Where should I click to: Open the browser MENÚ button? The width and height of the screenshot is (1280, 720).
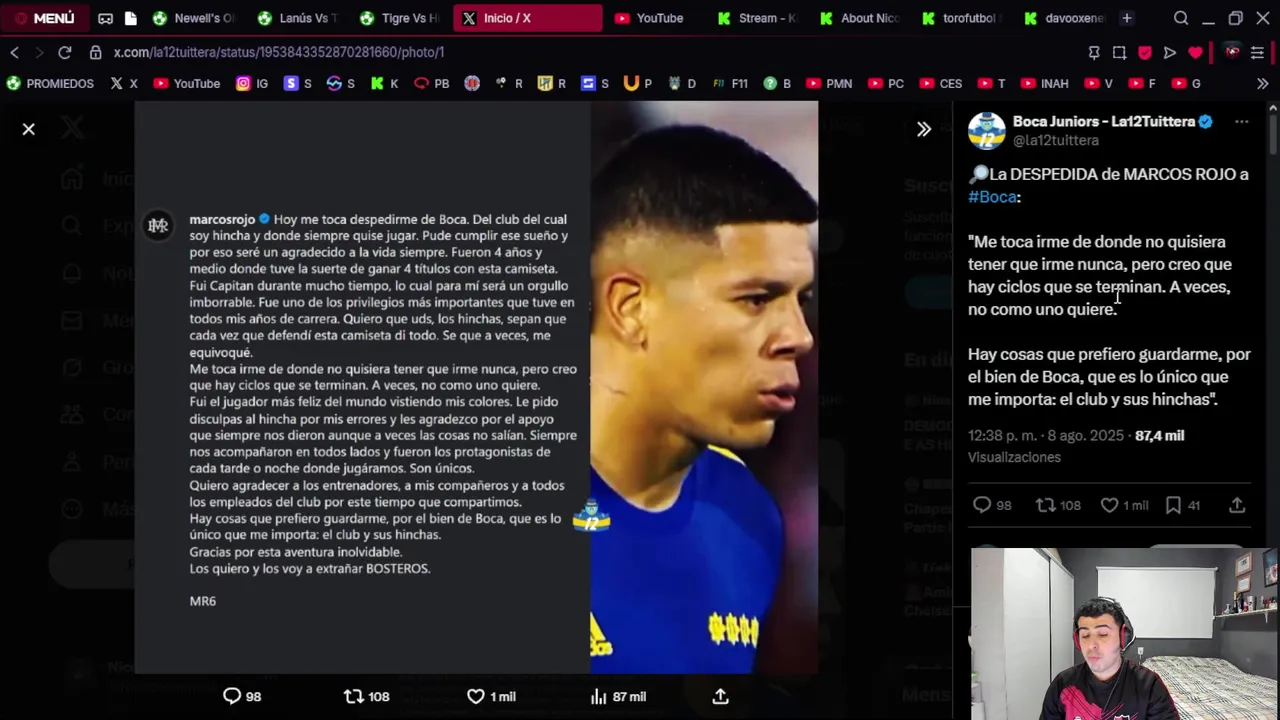(x=45, y=18)
